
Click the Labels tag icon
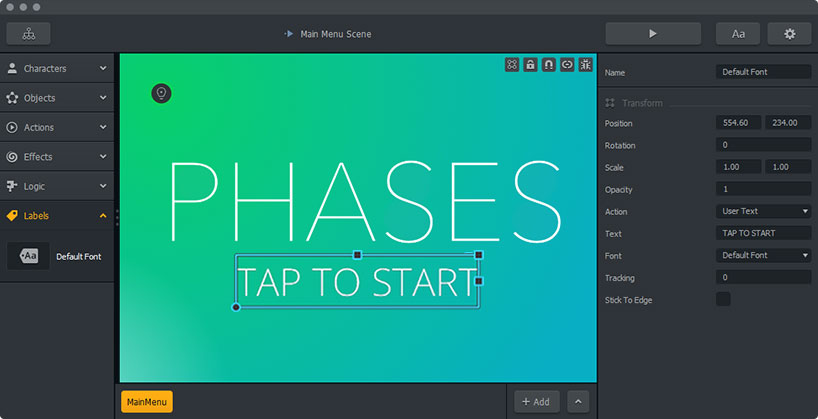[12, 216]
